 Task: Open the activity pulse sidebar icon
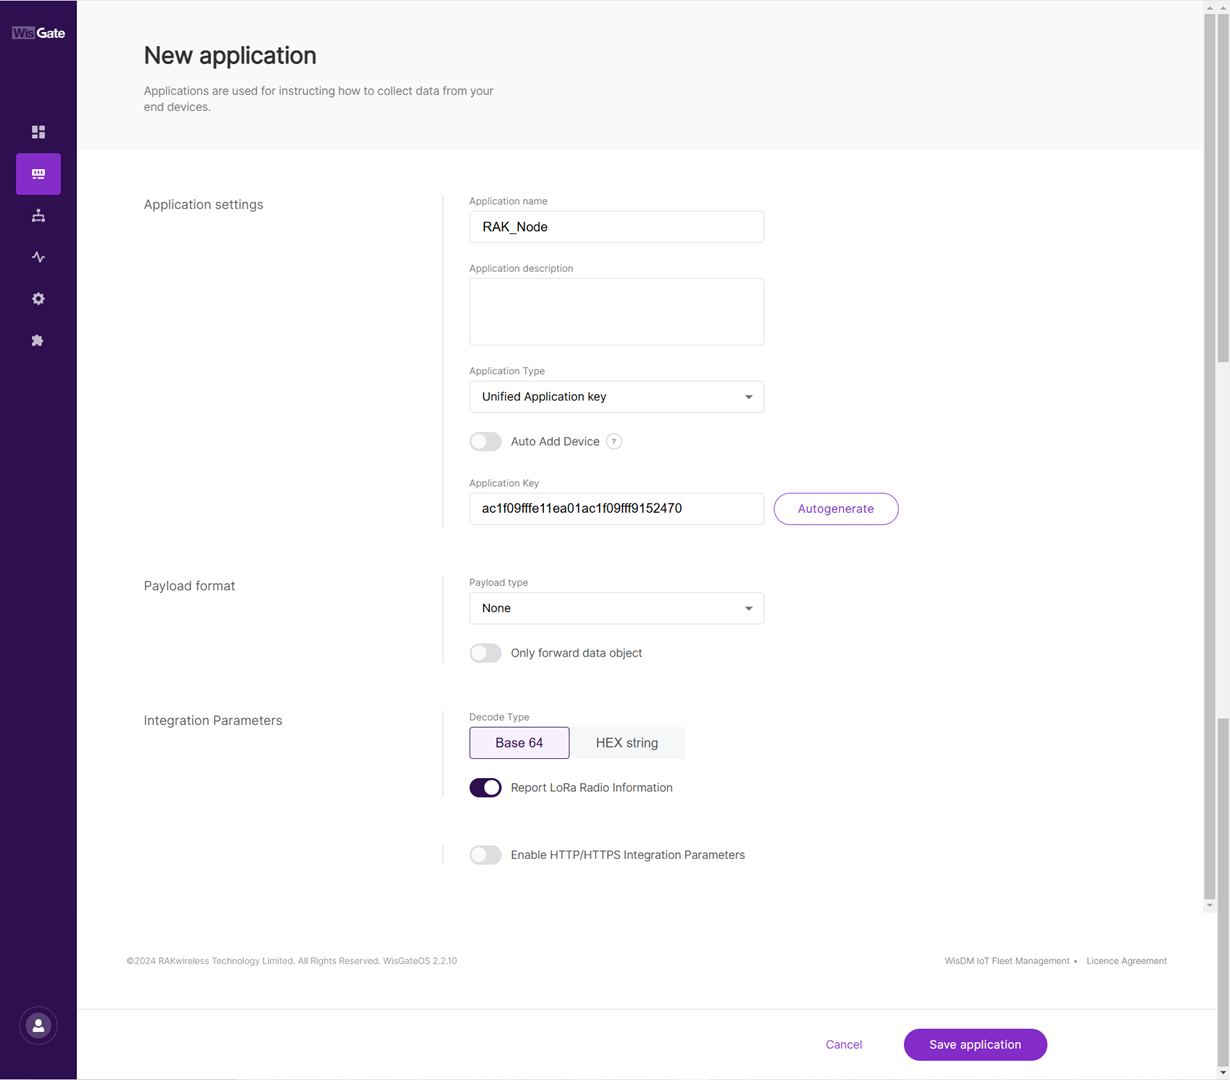coord(38,257)
